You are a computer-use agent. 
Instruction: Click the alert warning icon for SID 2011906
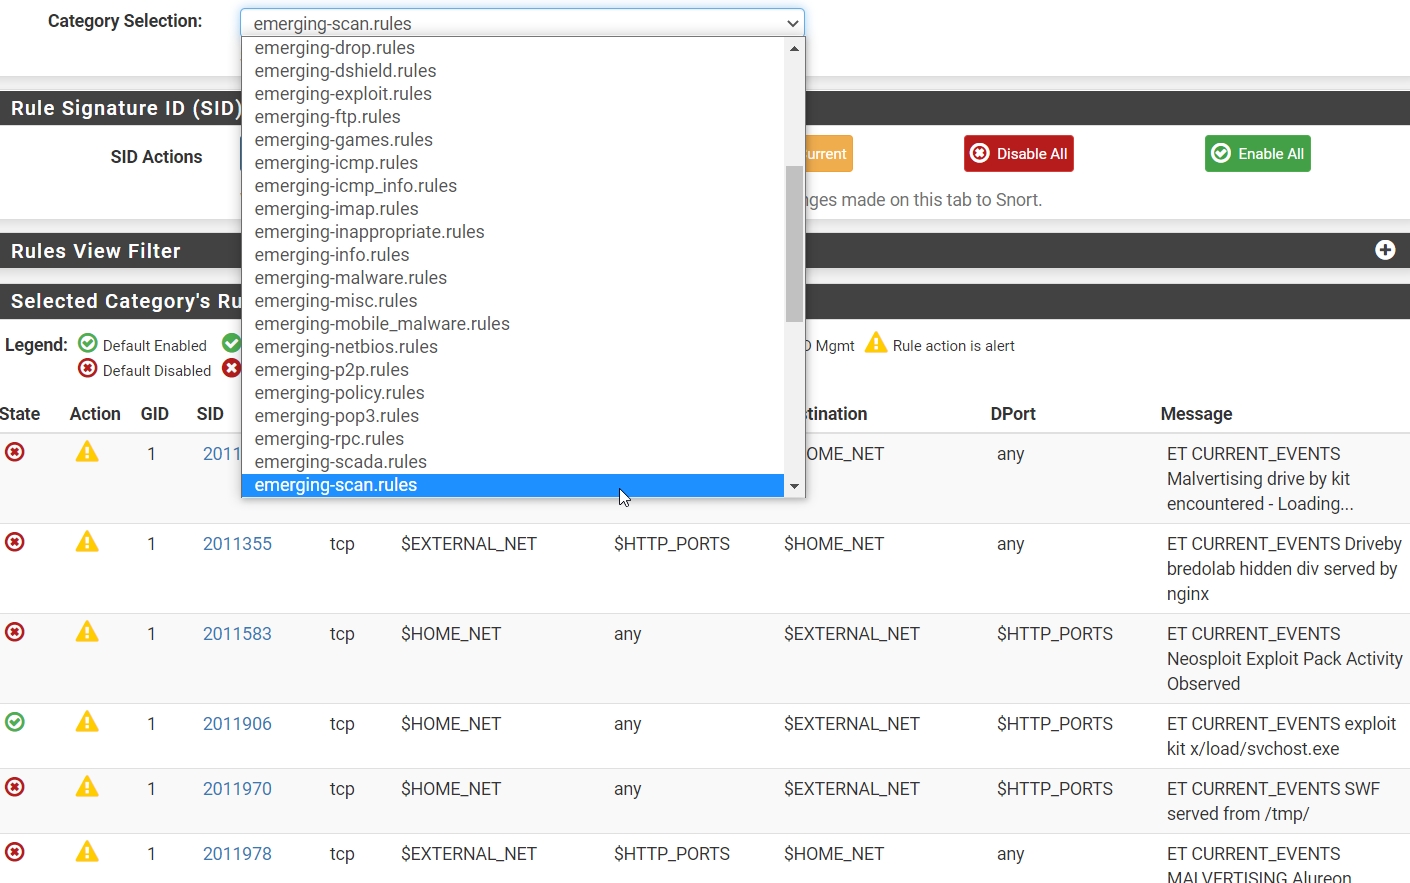[87, 722]
